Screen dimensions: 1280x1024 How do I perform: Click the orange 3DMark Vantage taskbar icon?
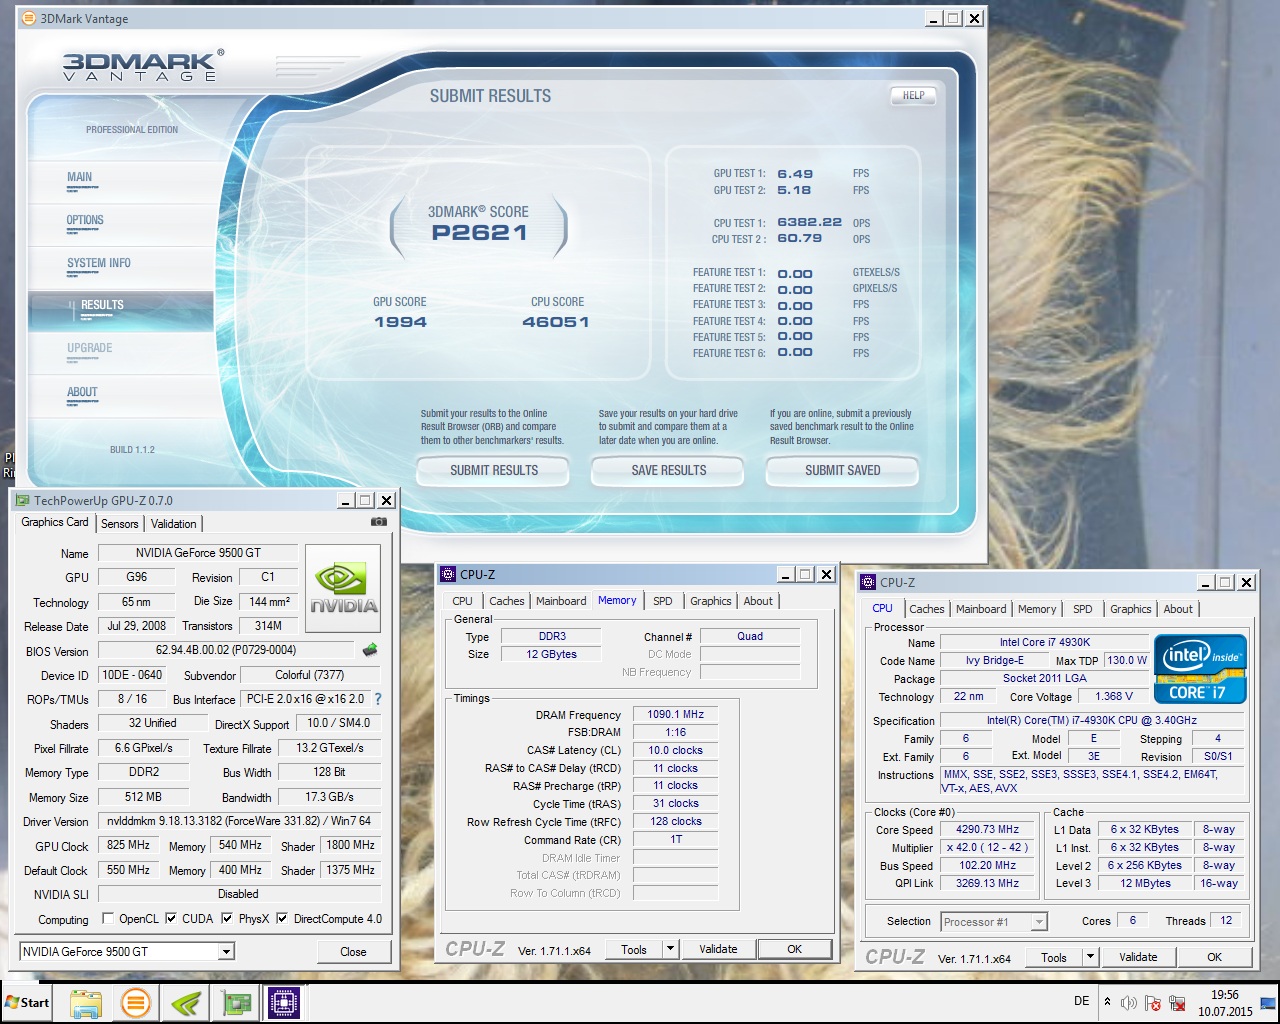(136, 1003)
